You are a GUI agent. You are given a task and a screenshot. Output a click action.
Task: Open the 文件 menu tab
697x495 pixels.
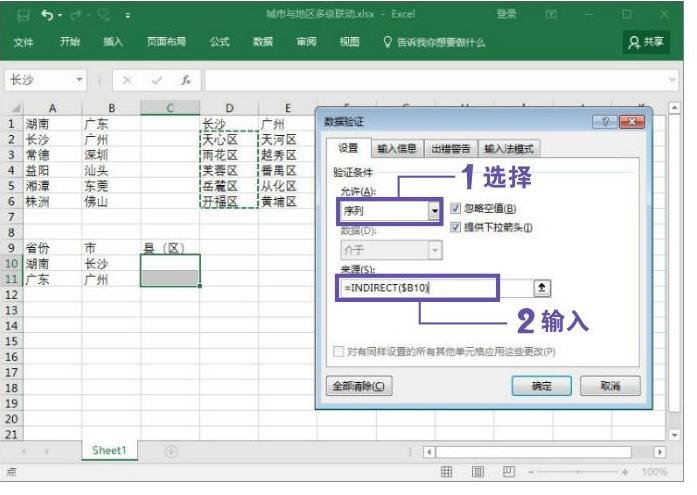[x=23, y=42]
